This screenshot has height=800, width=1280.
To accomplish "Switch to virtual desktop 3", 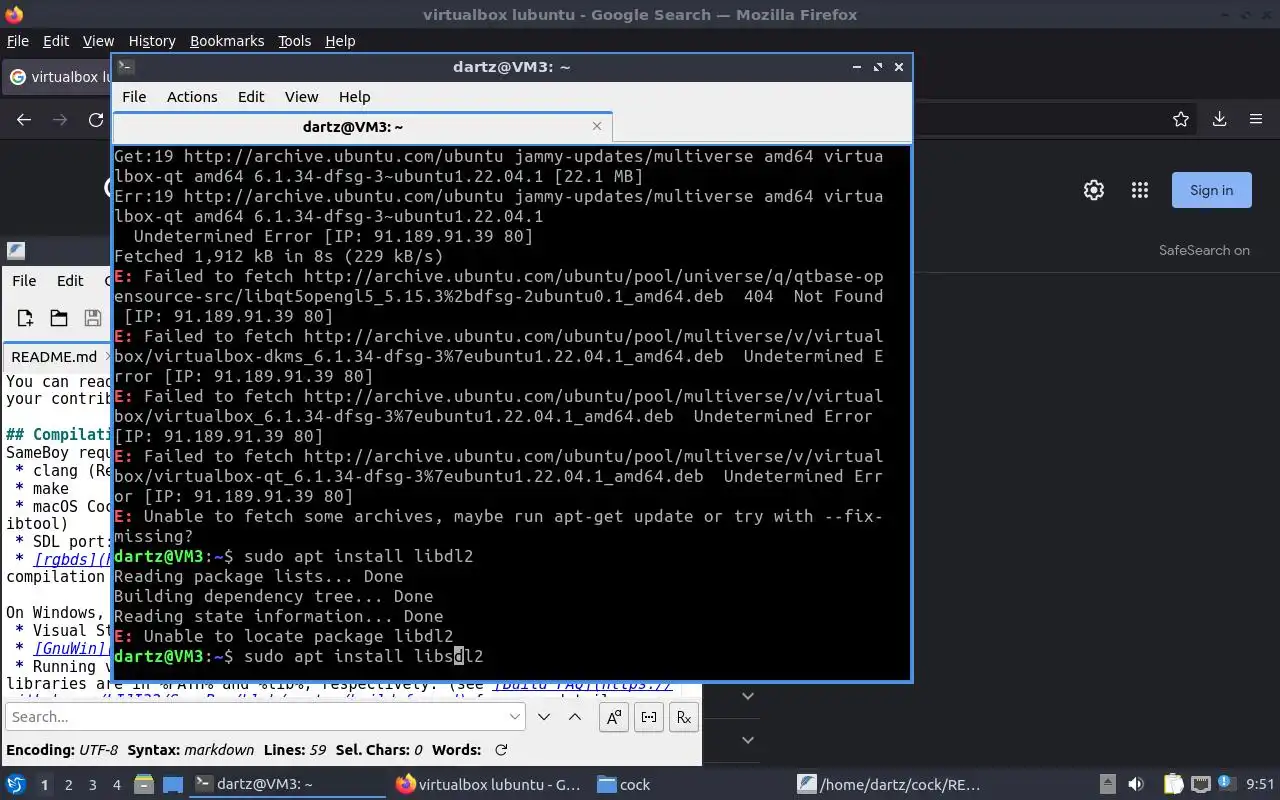I will 93,785.
